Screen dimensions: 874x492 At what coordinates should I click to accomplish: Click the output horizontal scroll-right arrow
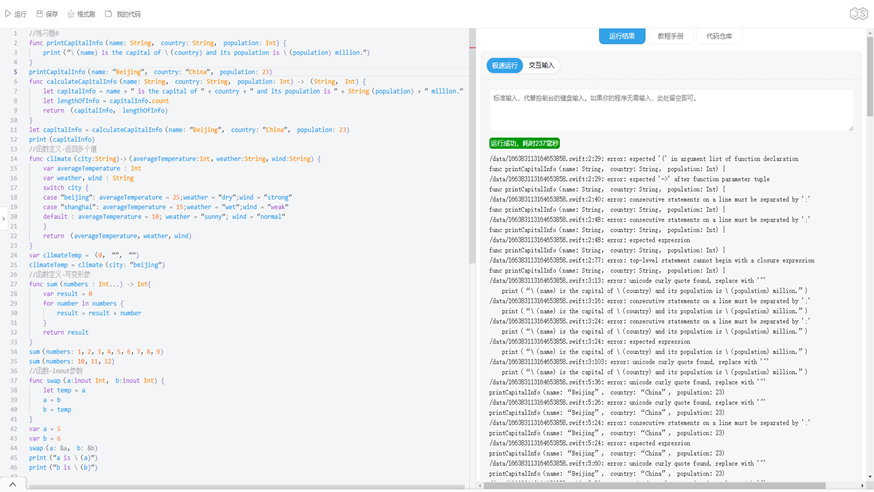(862, 486)
